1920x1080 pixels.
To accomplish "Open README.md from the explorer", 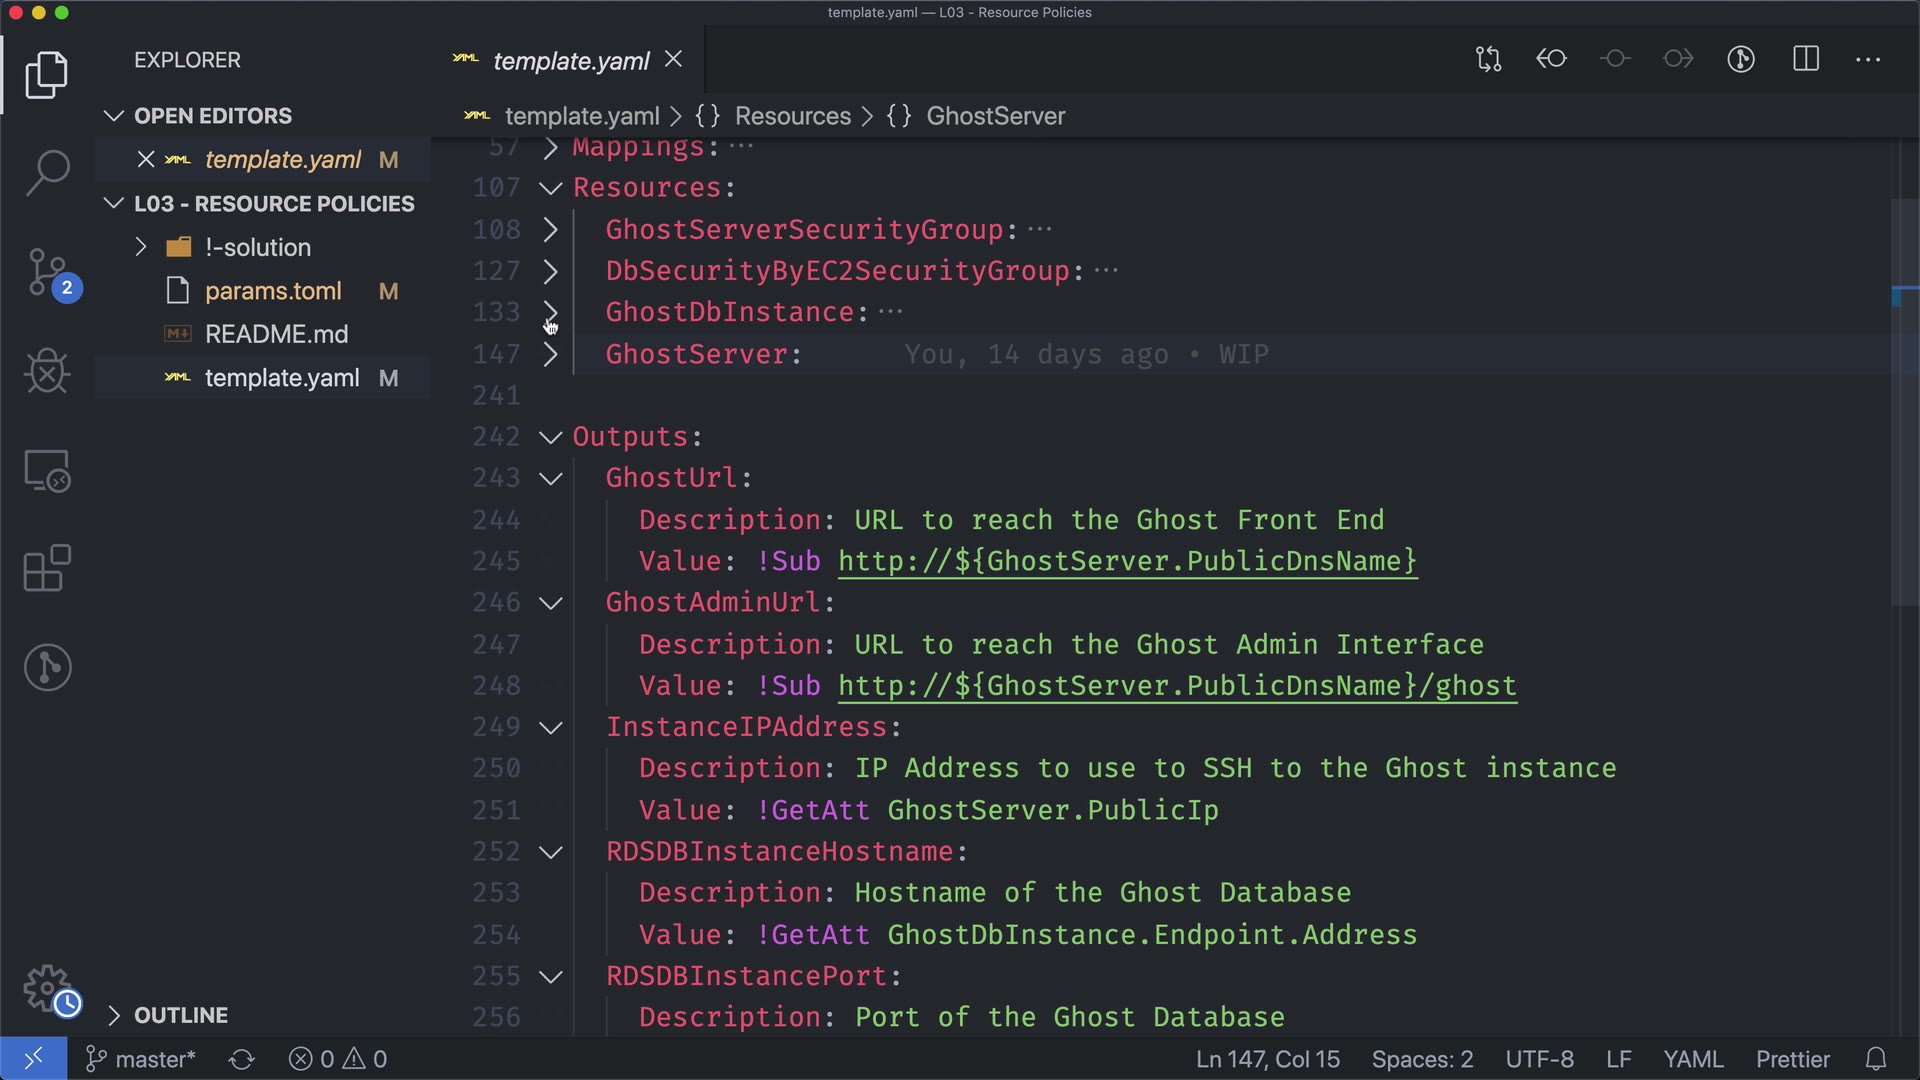I will tap(276, 334).
